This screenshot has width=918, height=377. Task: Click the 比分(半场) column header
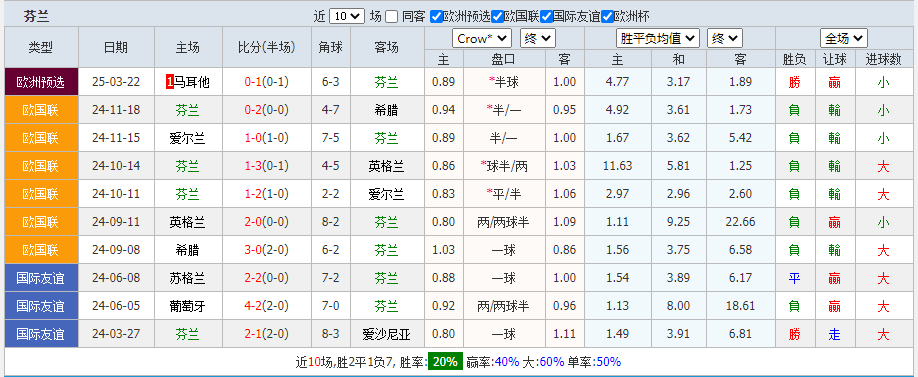point(266,47)
